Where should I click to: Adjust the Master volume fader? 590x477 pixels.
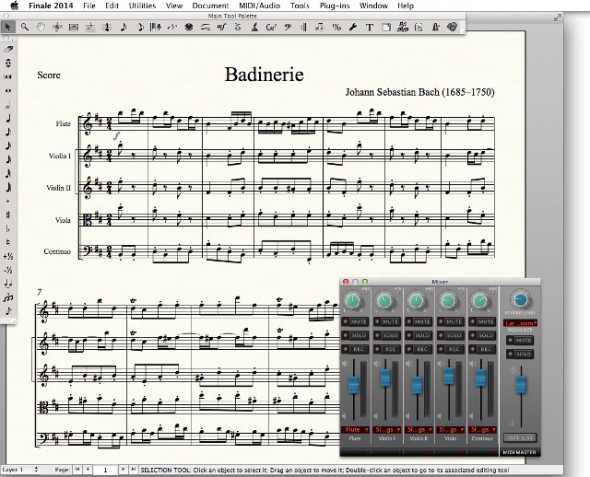point(521,385)
